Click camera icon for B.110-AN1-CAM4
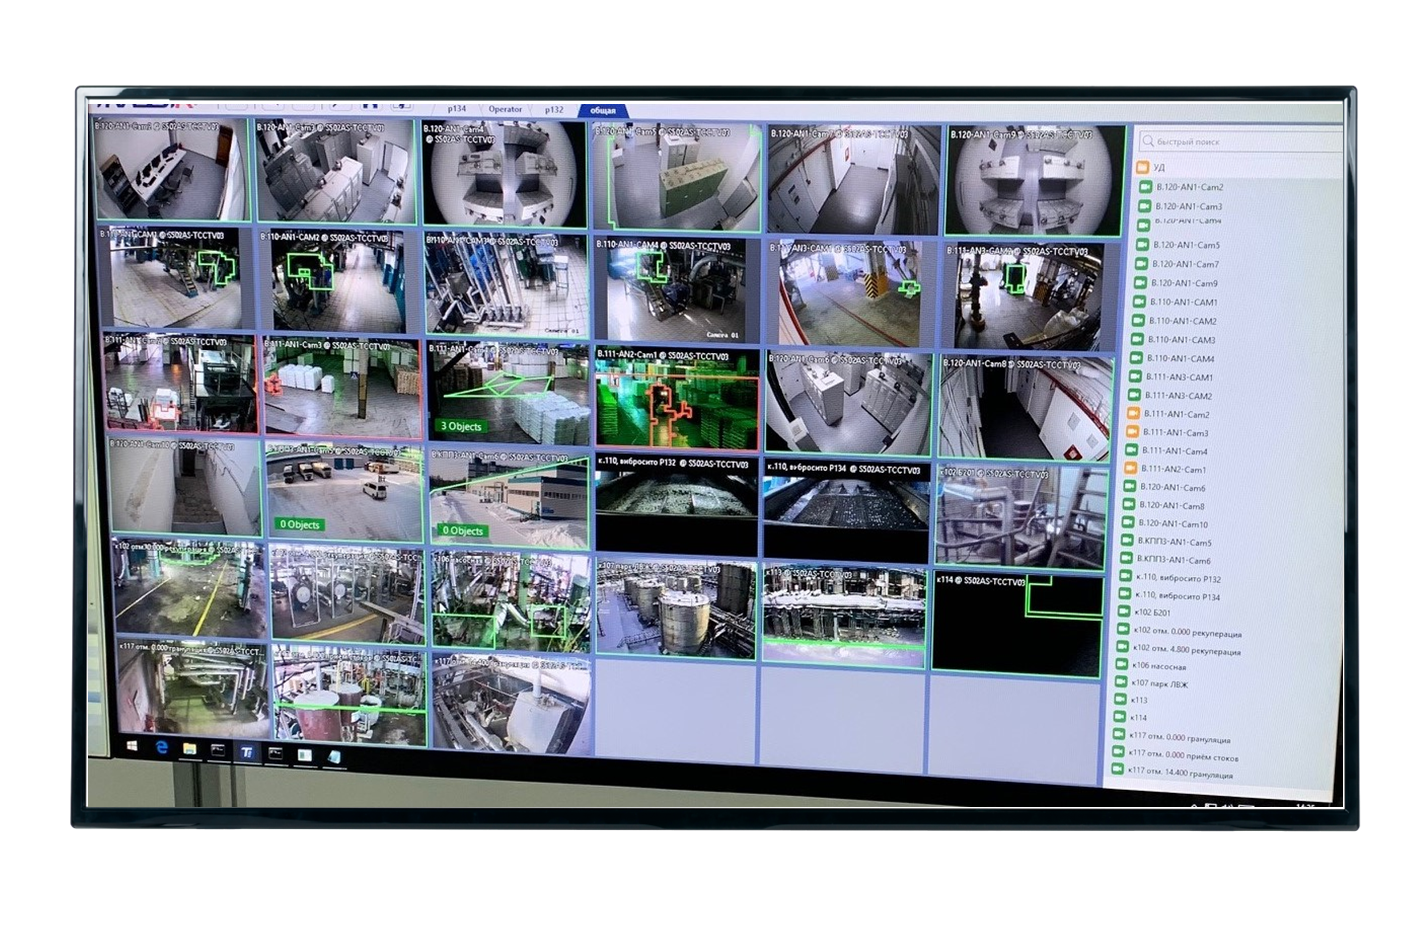This screenshot has width=1410, height=941. 1136,358
